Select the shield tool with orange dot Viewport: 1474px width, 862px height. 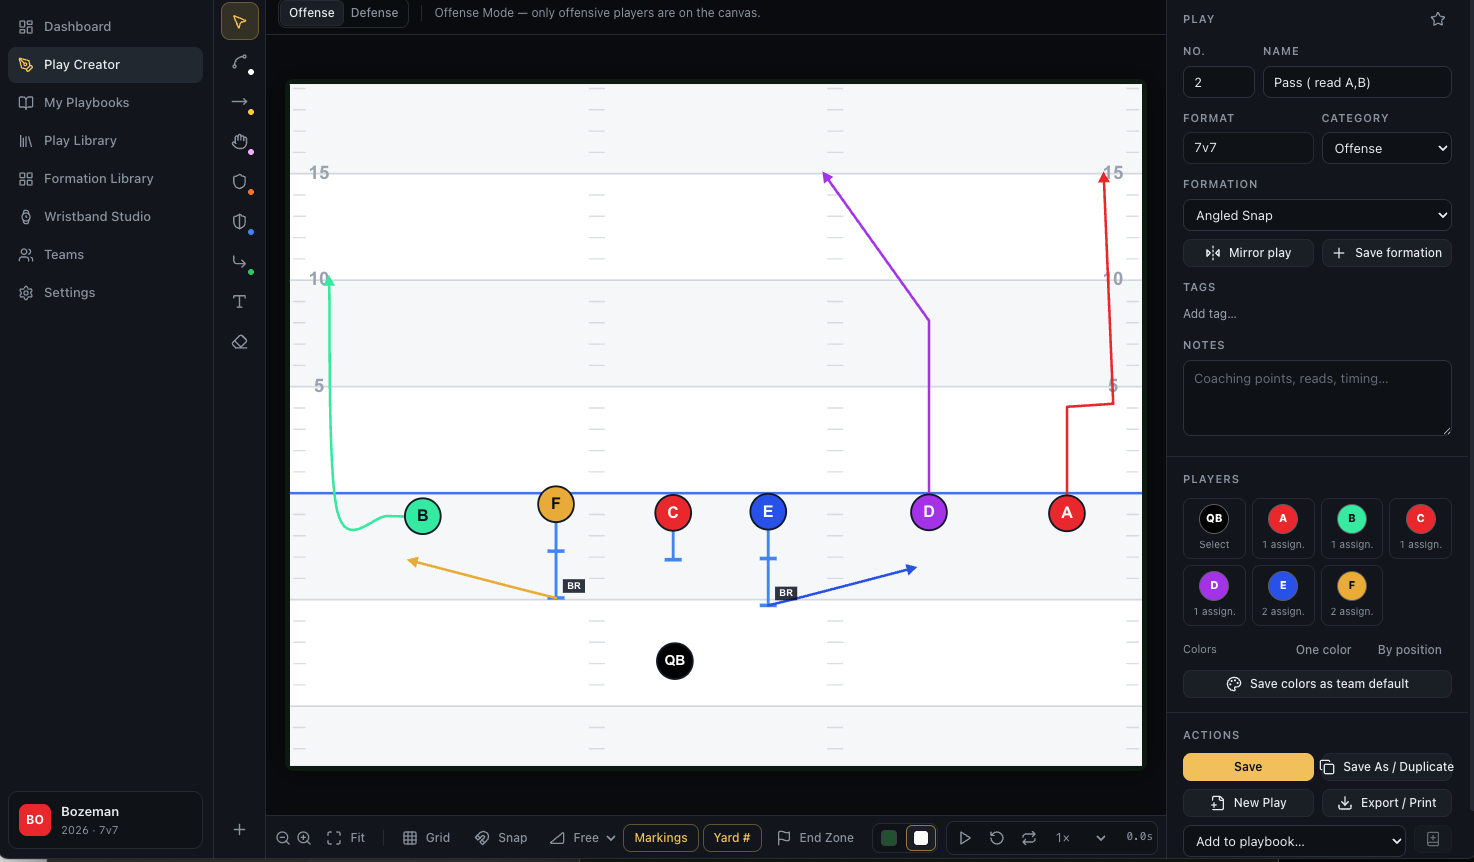pos(240,182)
